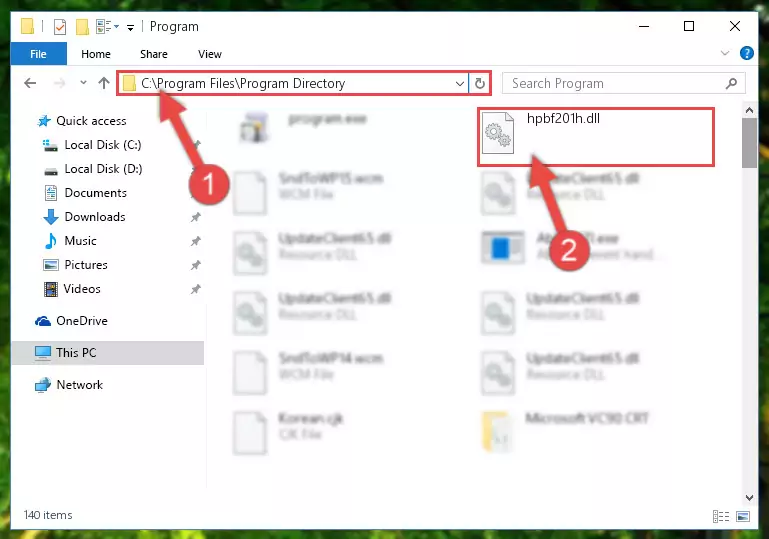
Task: Click the Properties quick access toolbar icon
Action: pyautogui.click(x=60, y=27)
